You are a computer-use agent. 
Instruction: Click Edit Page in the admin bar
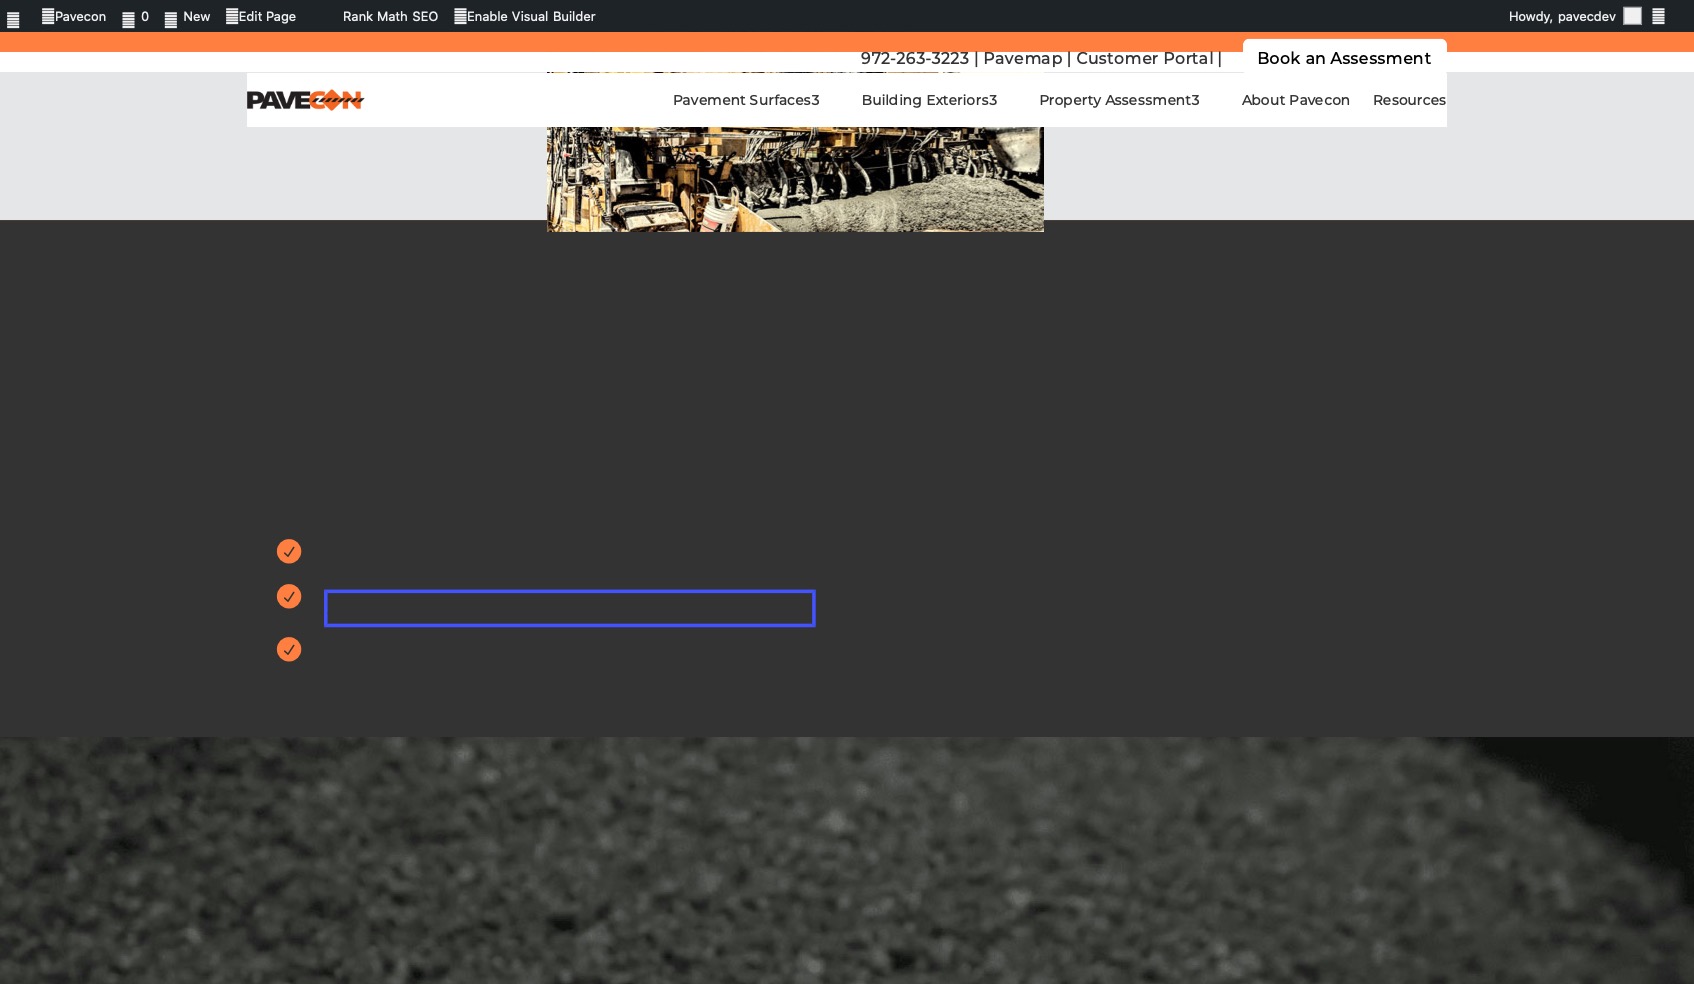[x=261, y=17]
